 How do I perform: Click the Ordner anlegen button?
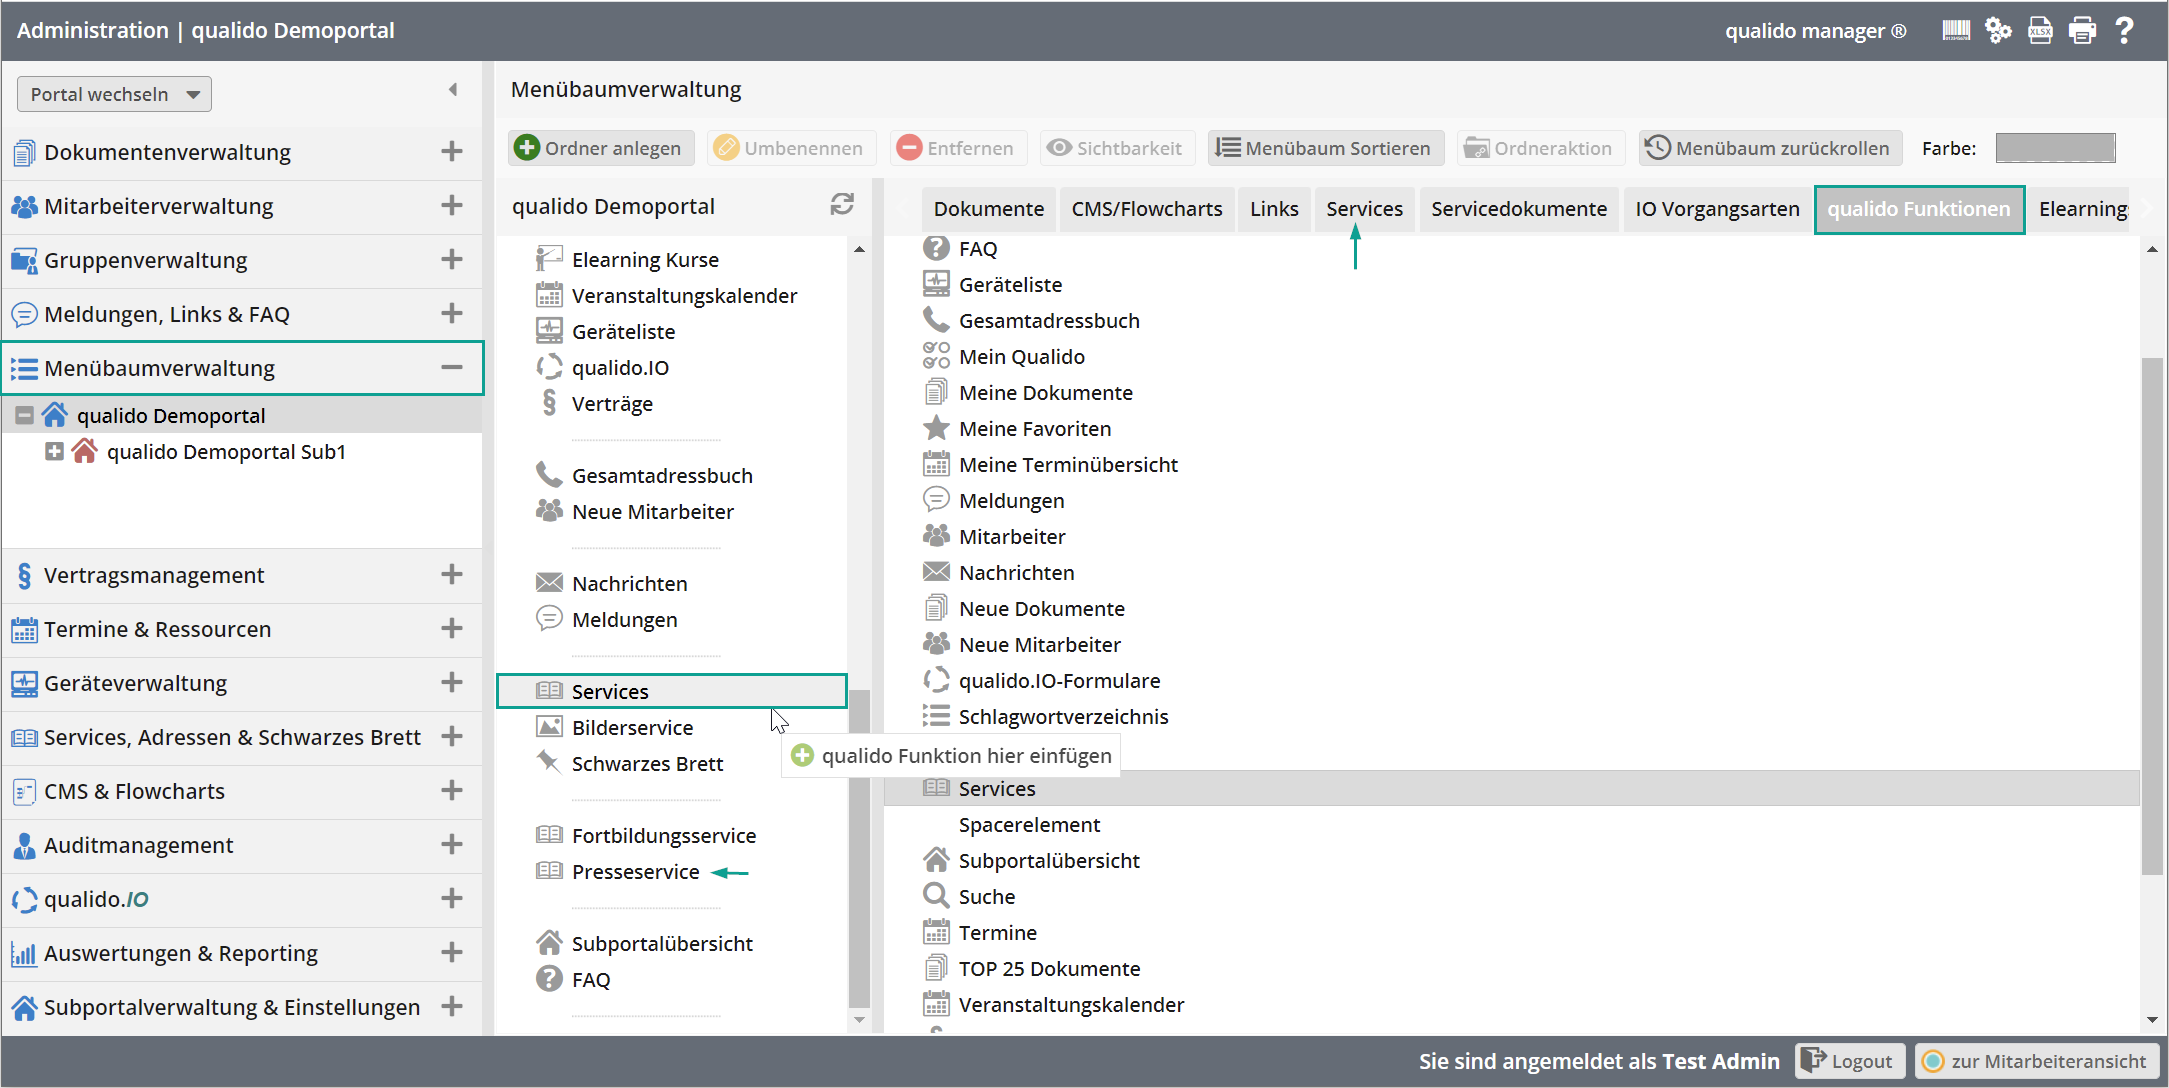point(601,148)
